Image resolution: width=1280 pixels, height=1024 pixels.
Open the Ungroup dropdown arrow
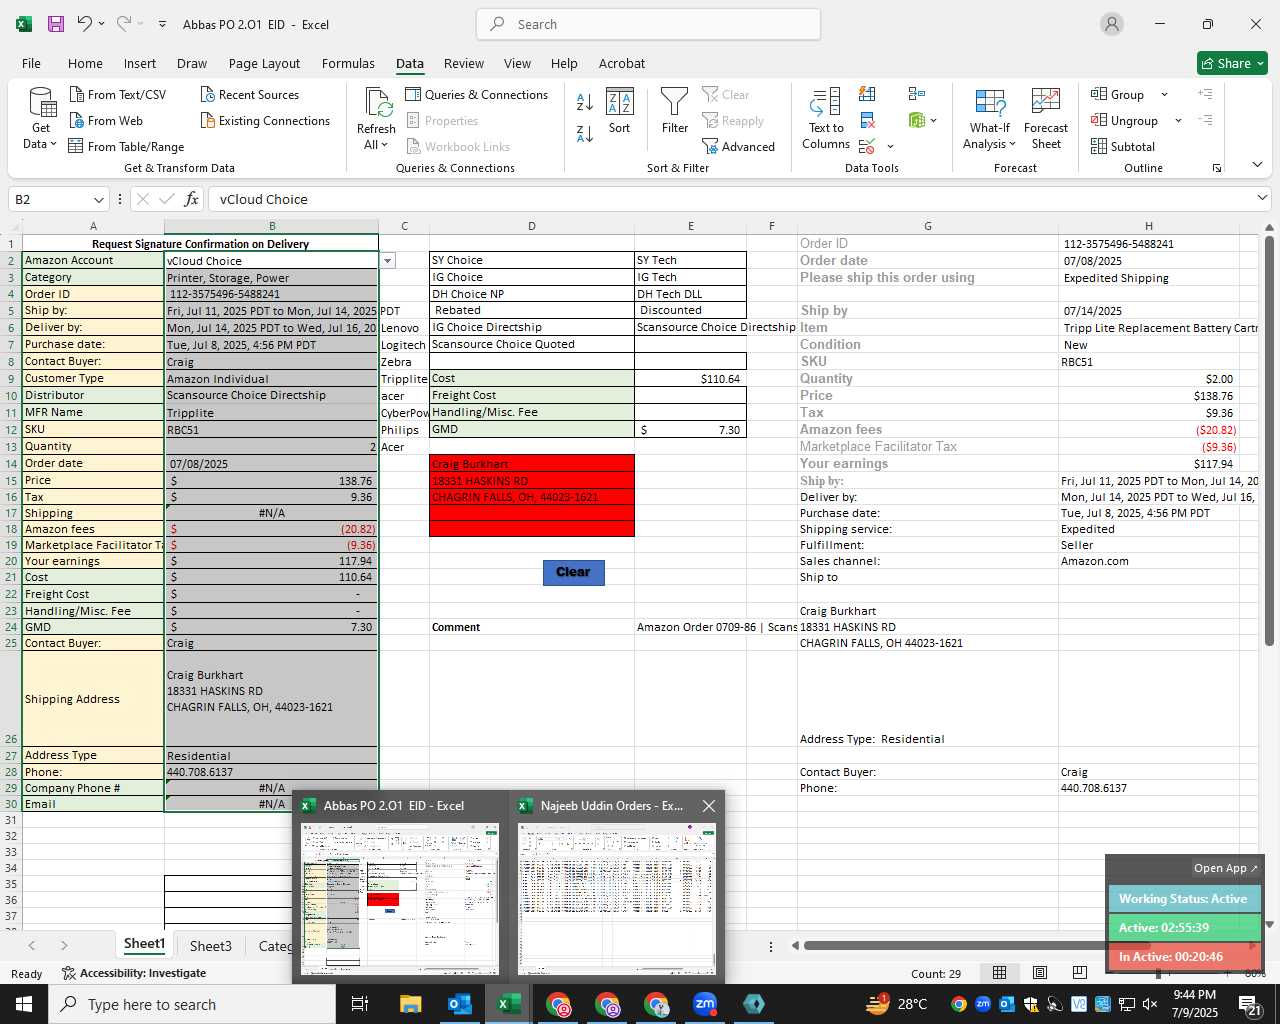(1178, 120)
